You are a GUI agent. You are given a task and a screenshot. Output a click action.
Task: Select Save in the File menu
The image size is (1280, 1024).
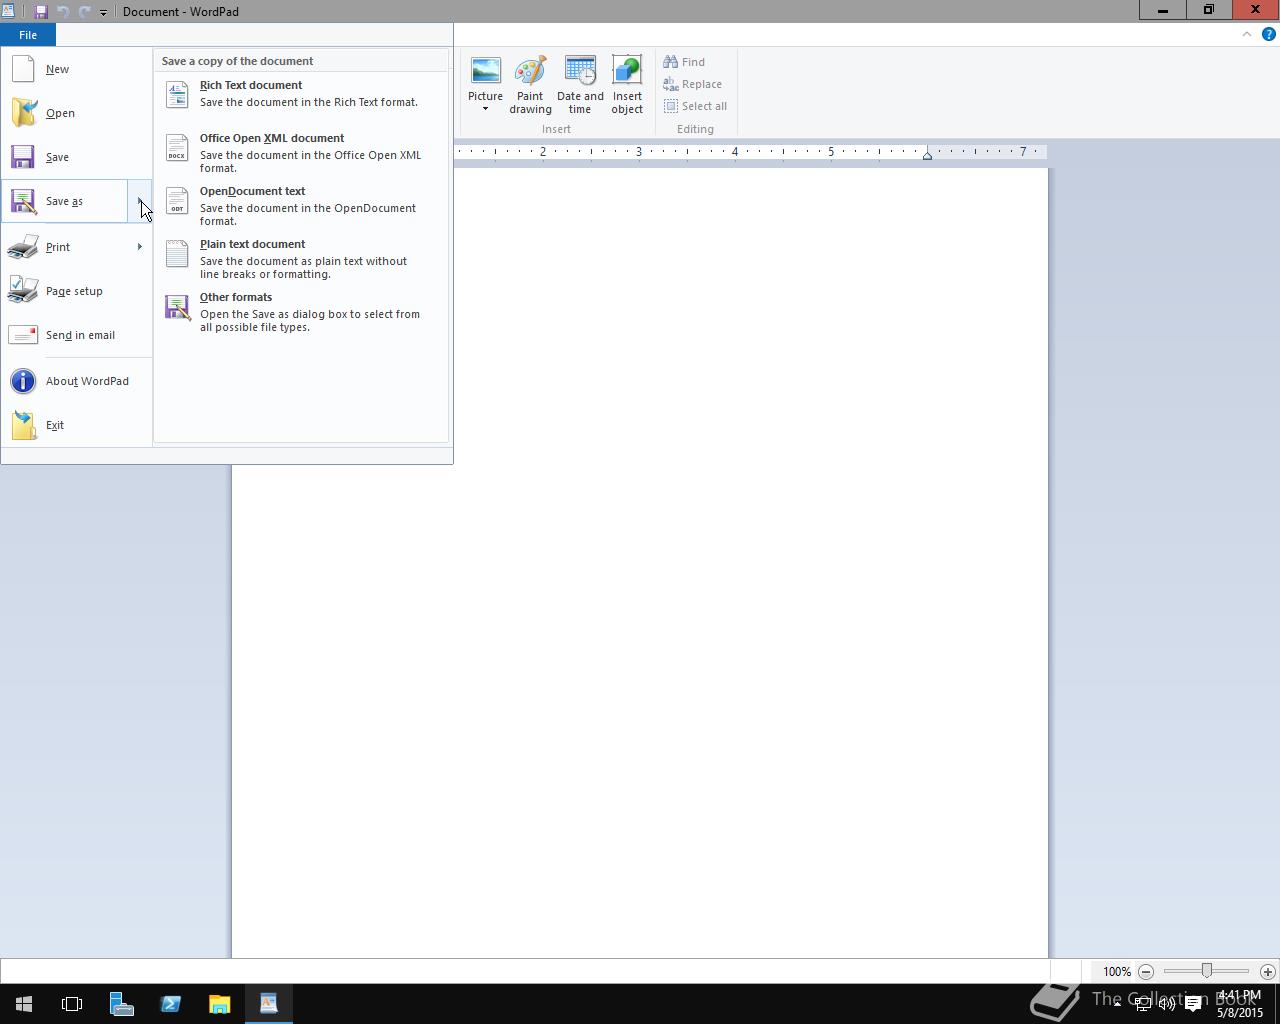pos(76,157)
